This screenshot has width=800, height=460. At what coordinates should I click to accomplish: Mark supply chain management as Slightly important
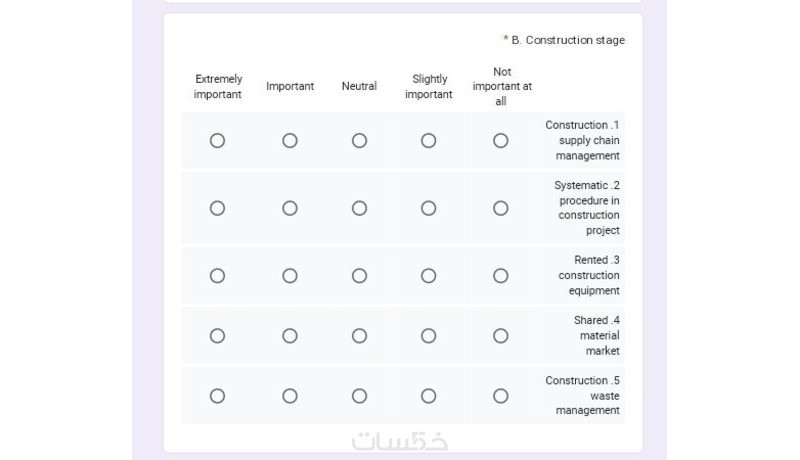429,140
